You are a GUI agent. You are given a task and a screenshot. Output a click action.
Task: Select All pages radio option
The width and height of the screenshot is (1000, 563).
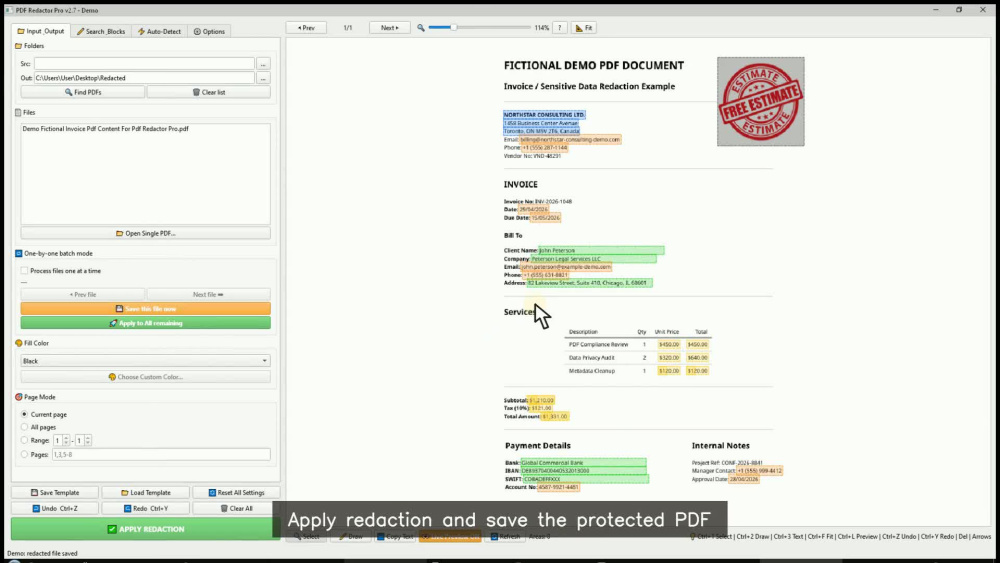click(25, 427)
